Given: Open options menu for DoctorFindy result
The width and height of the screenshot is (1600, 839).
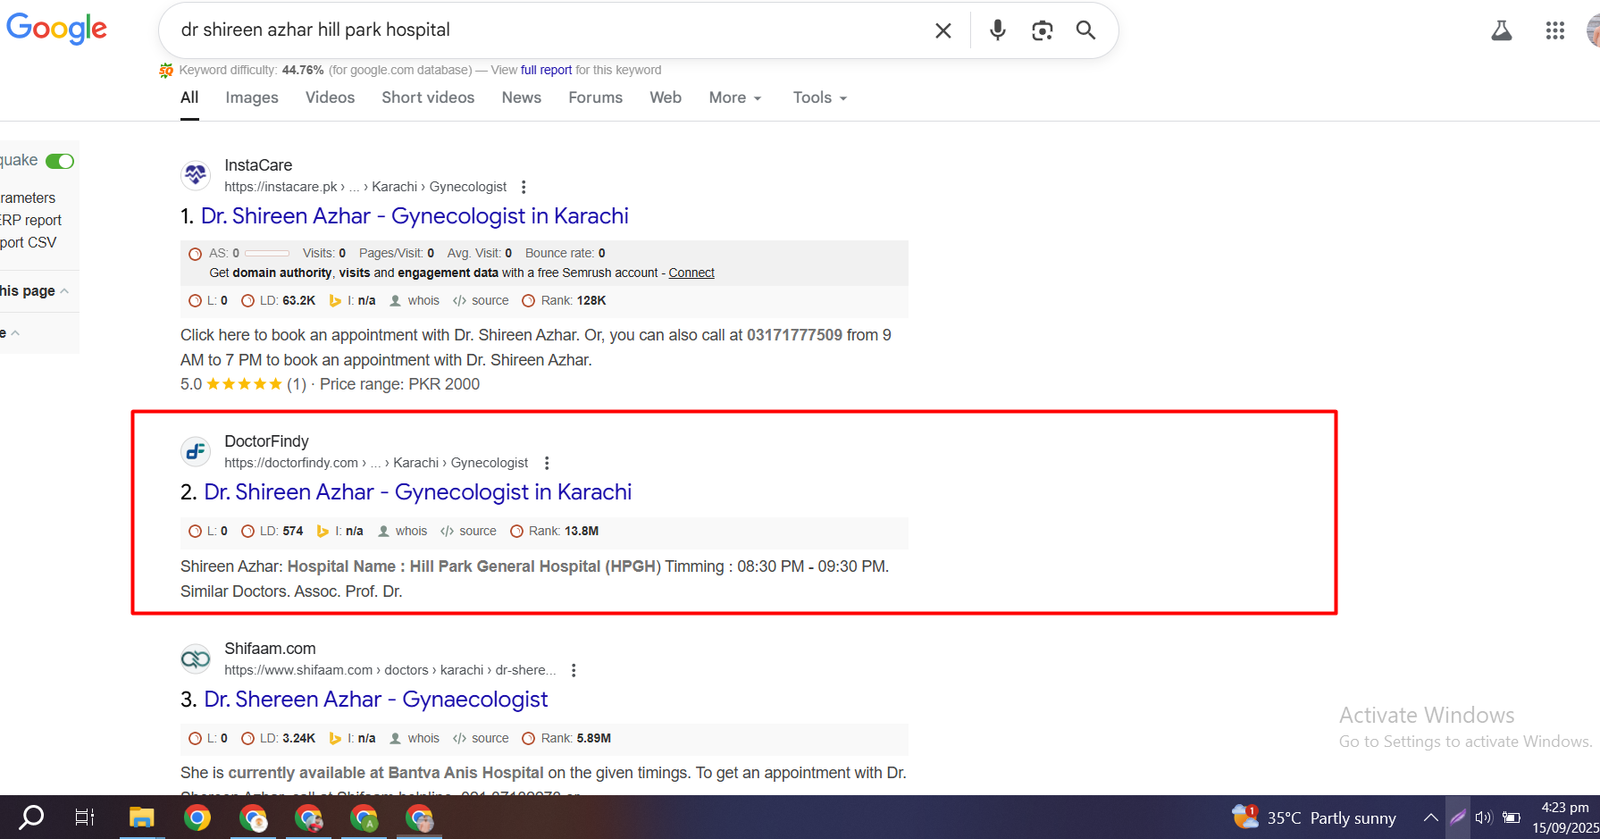Looking at the screenshot, I should click(x=546, y=463).
